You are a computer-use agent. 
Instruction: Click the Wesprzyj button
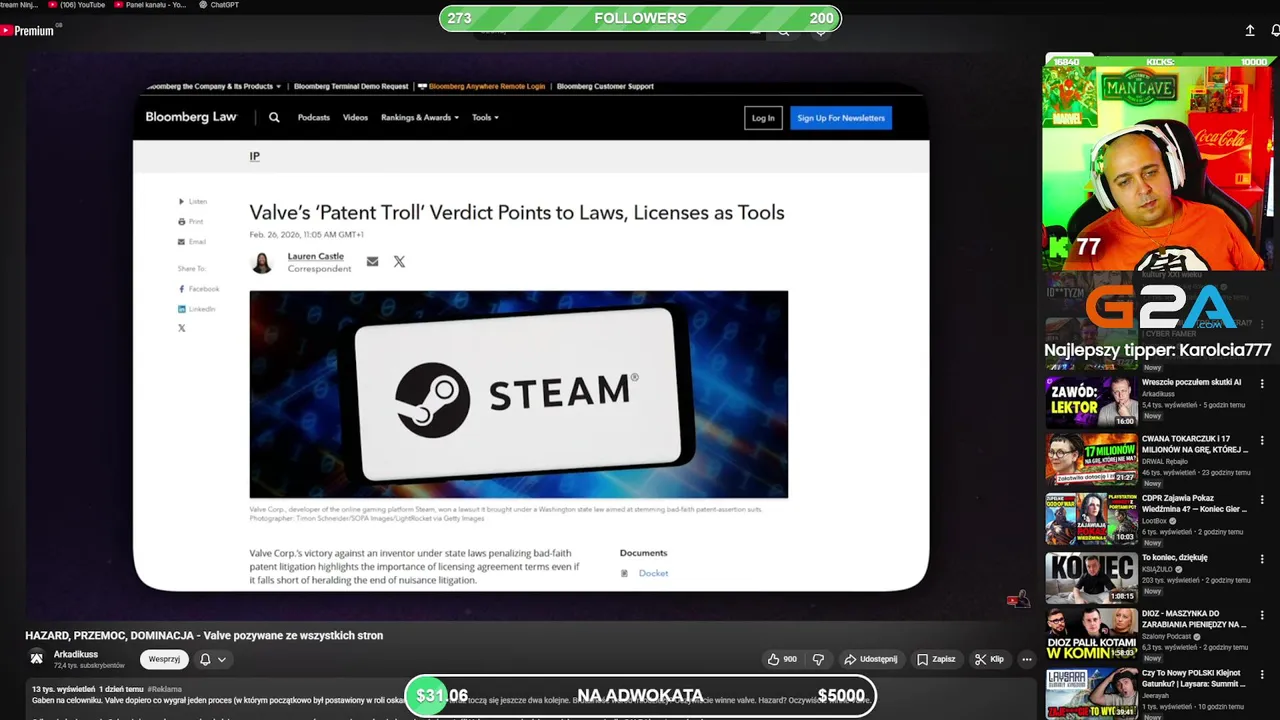point(164,659)
